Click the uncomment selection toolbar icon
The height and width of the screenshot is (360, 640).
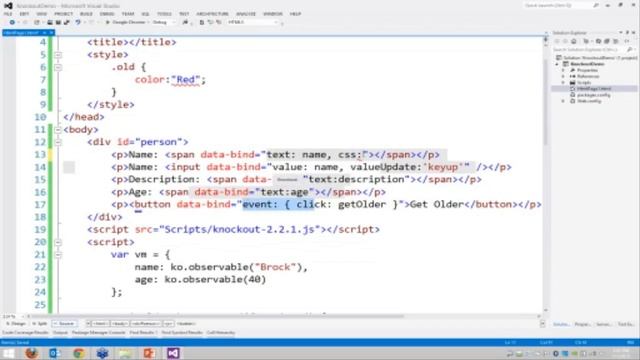pos(219,22)
